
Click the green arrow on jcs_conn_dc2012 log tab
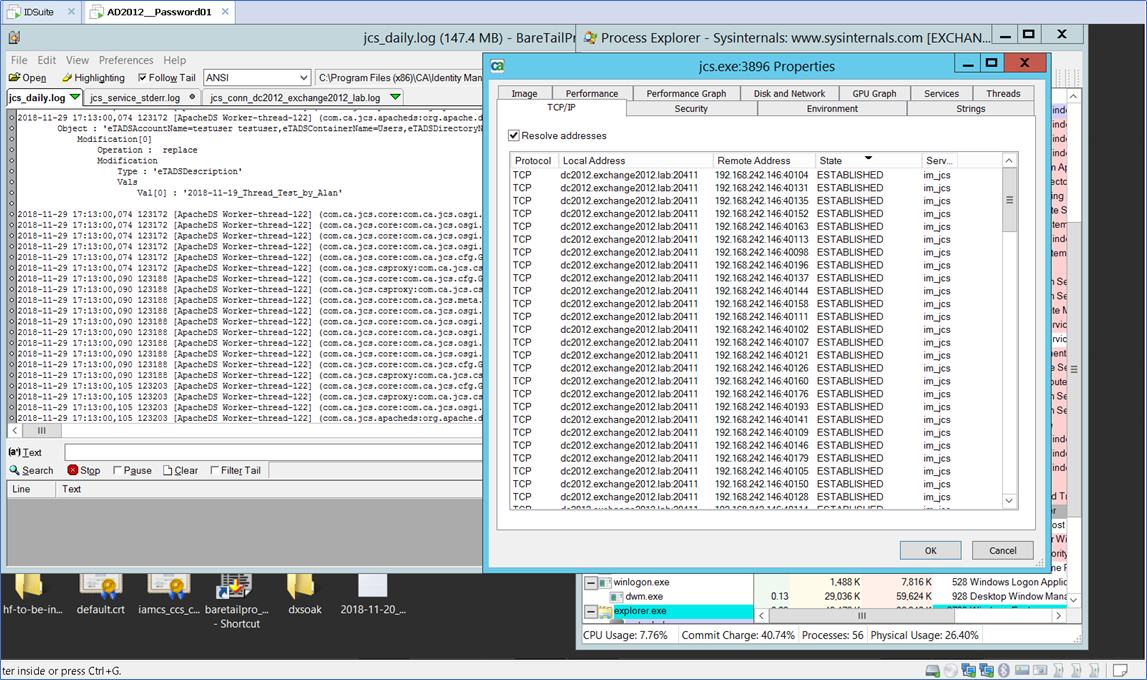[x=396, y=97]
